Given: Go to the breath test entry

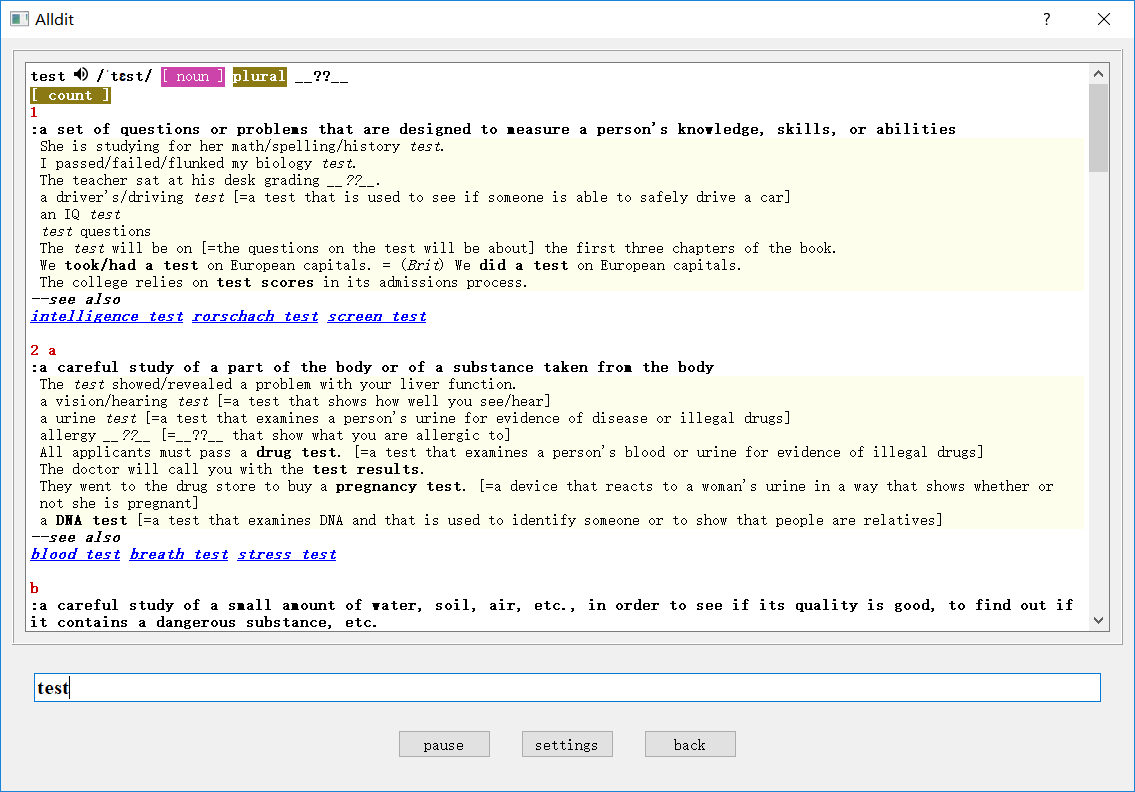Looking at the screenshot, I should [x=179, y=554].
